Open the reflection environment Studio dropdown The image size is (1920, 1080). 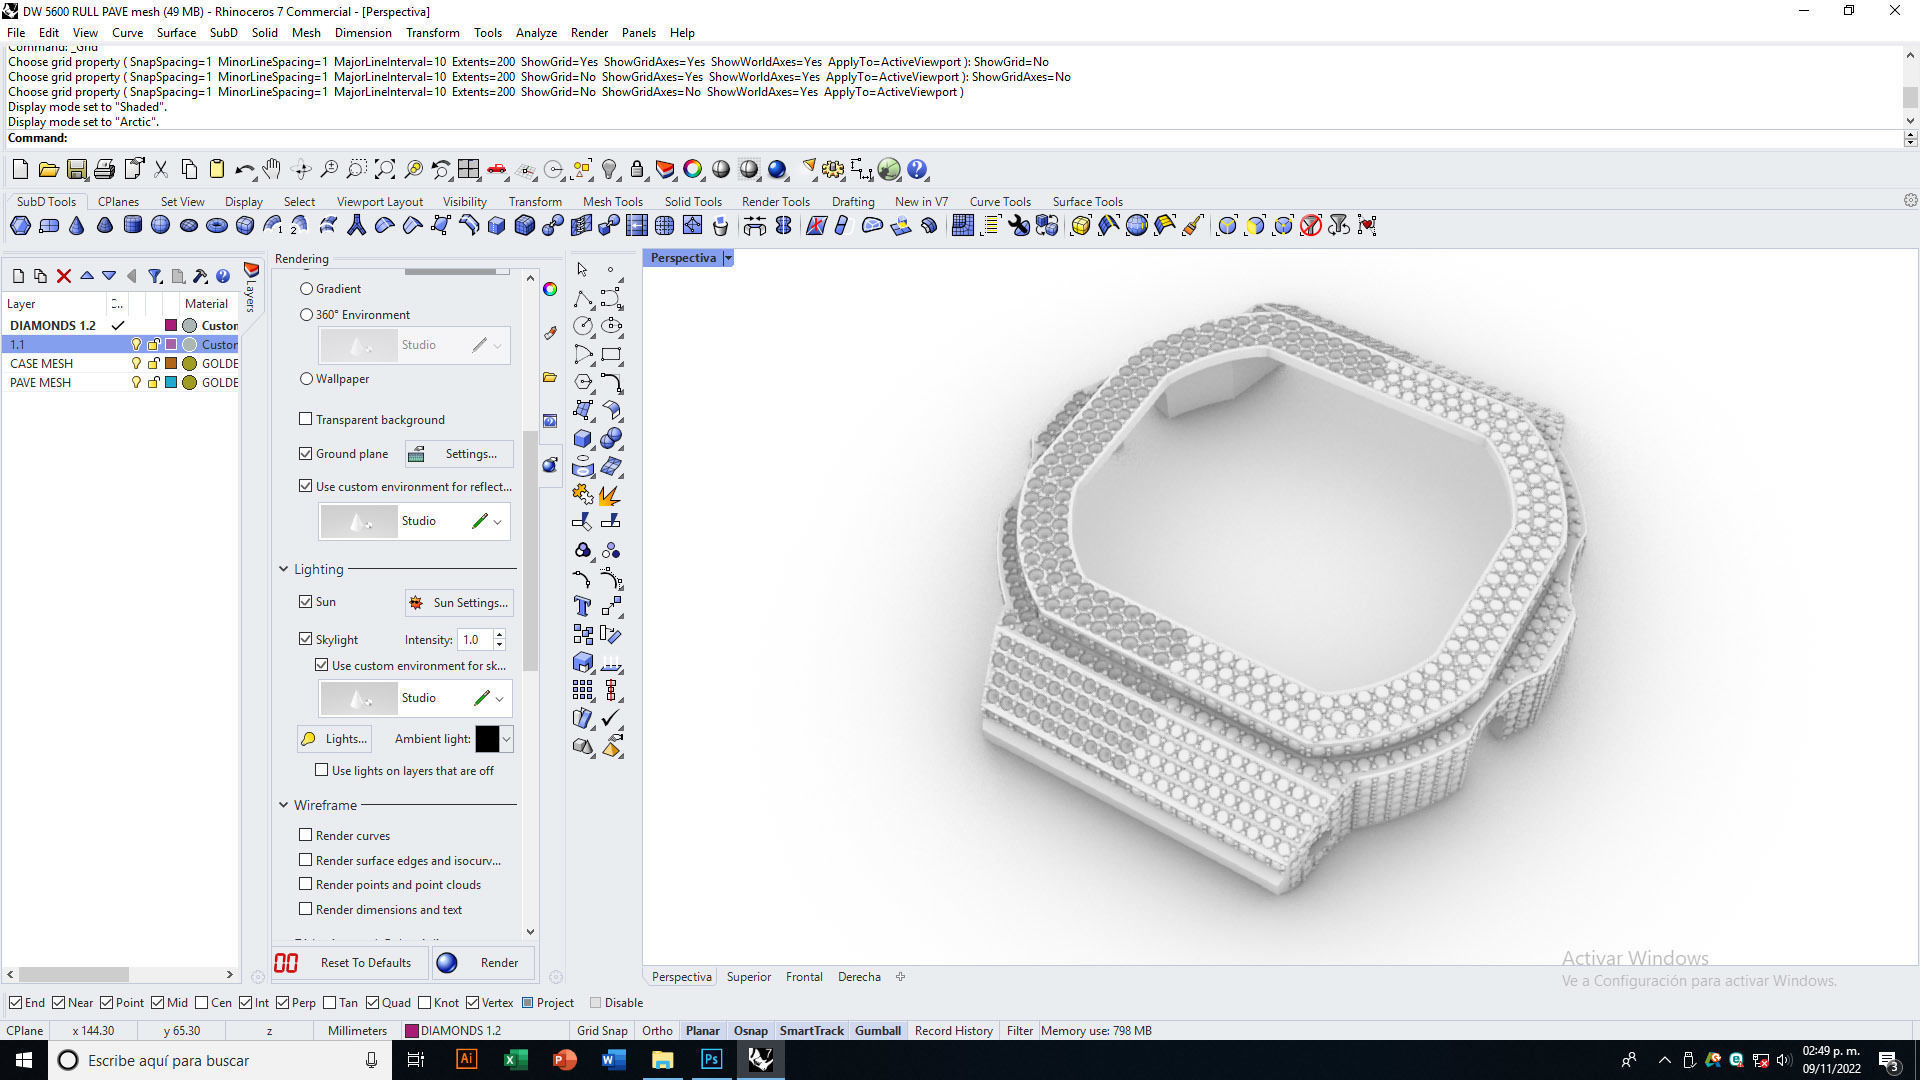pyautogui.click(x=497, y=522)
